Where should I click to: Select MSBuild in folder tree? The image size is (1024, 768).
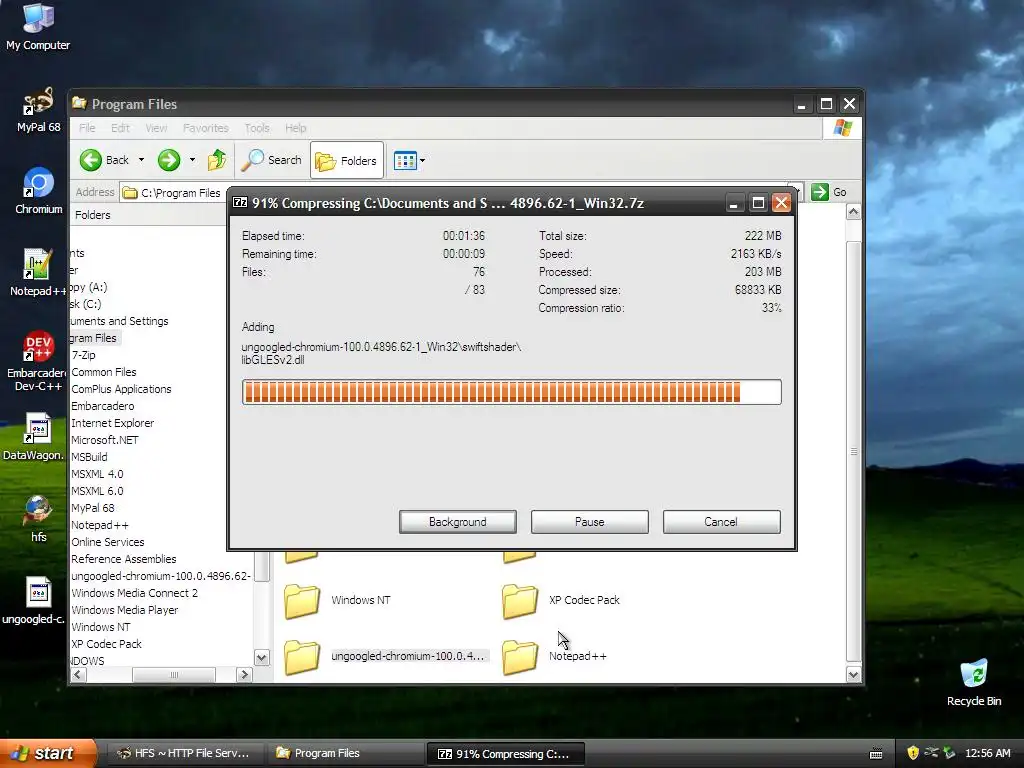point(89,456)
